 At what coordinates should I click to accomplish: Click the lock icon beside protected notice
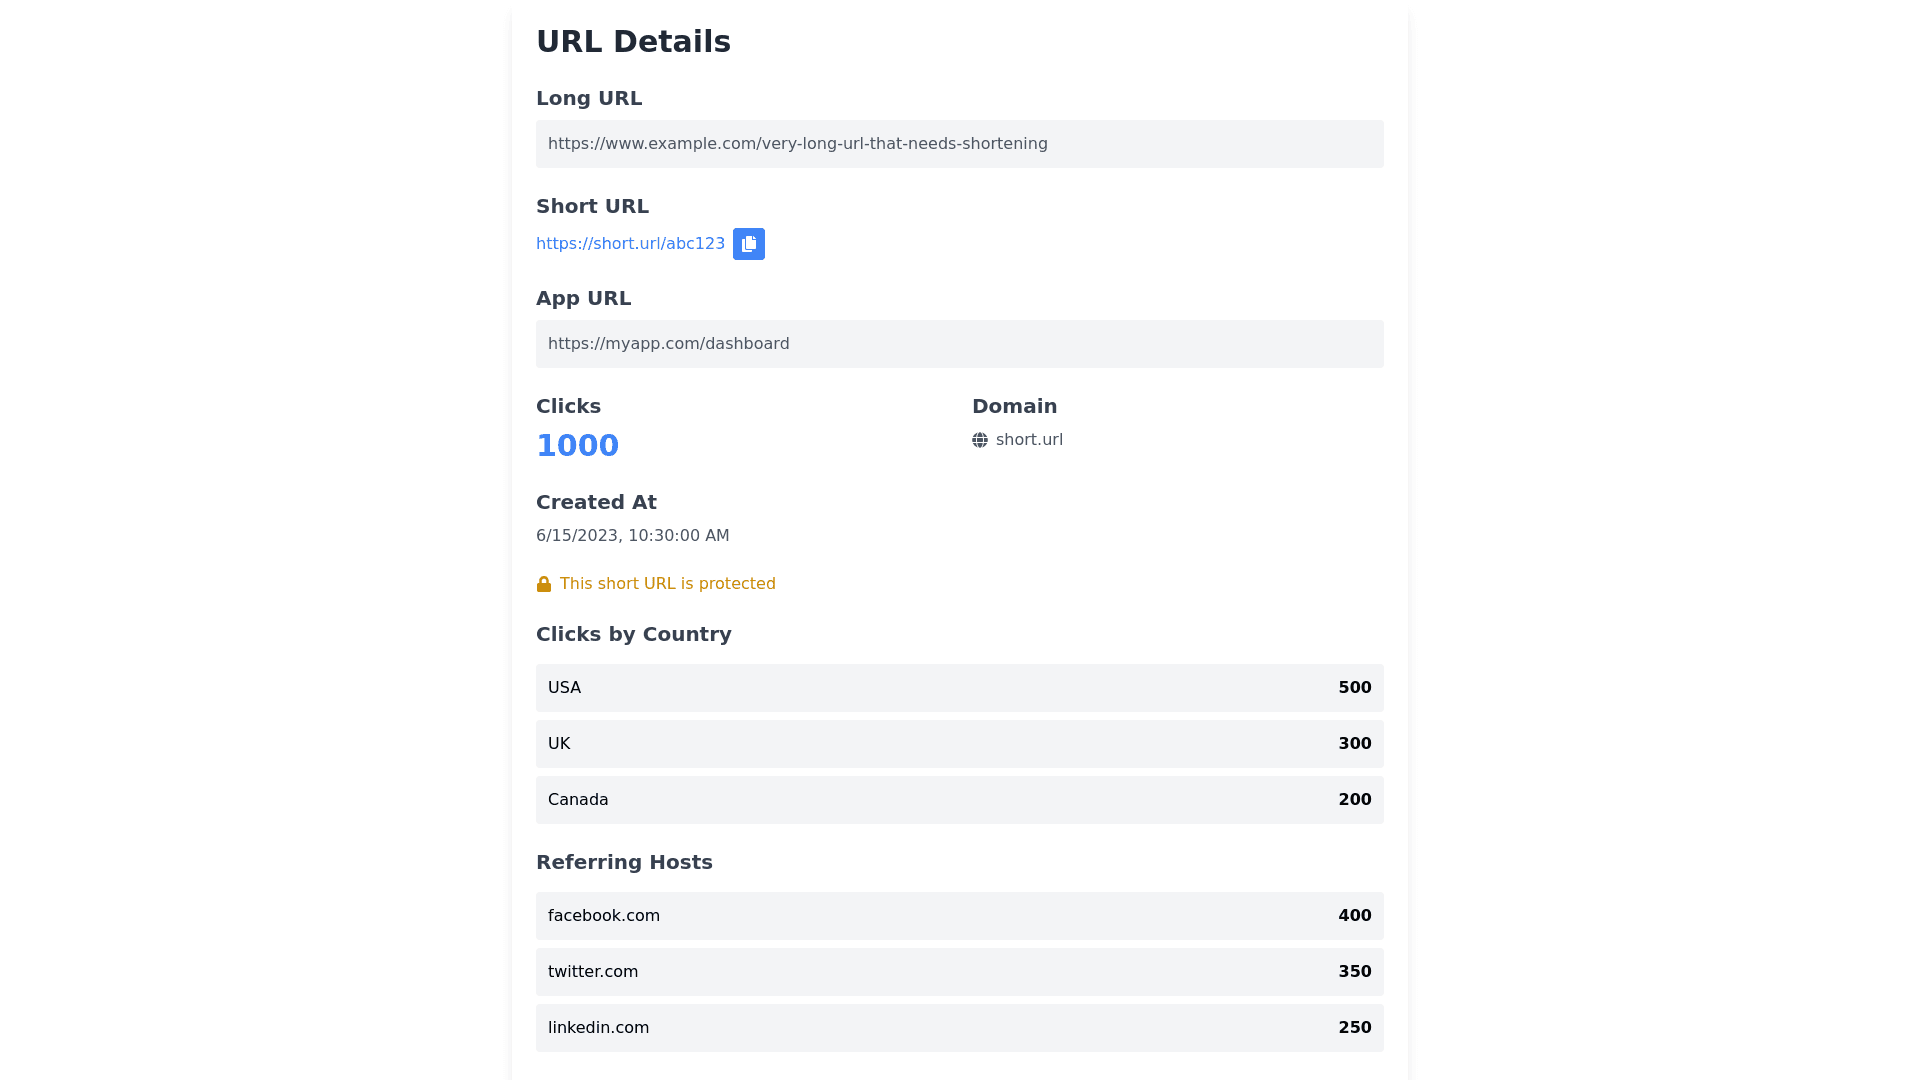pyautogui.click(x=544, y=584)
